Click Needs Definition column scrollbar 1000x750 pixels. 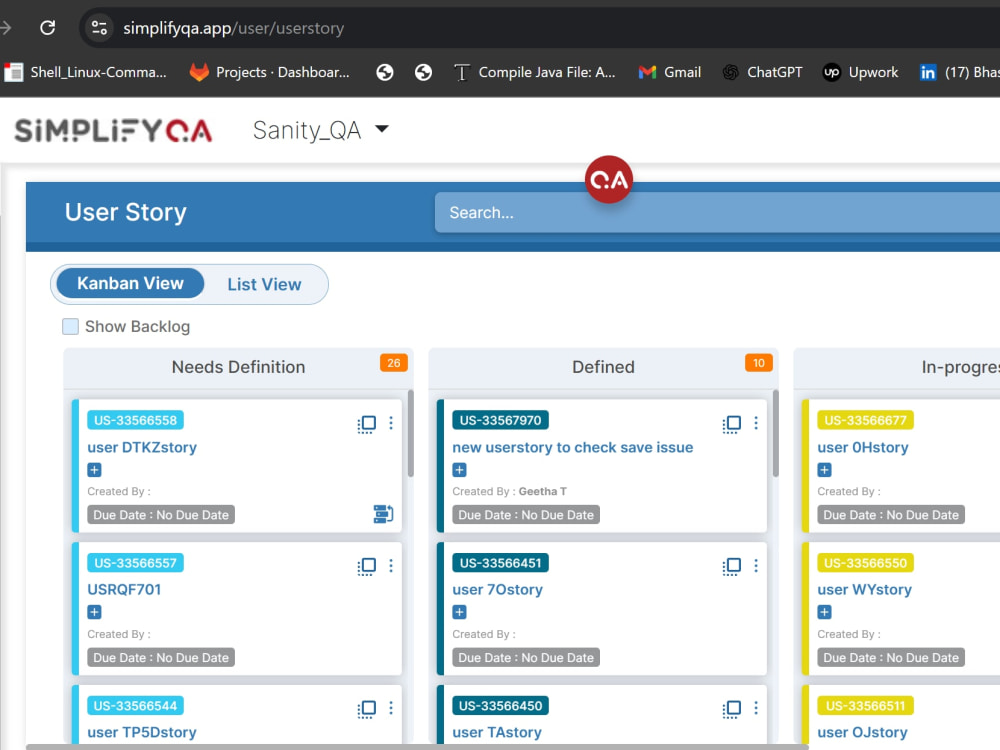click(411, 434)
